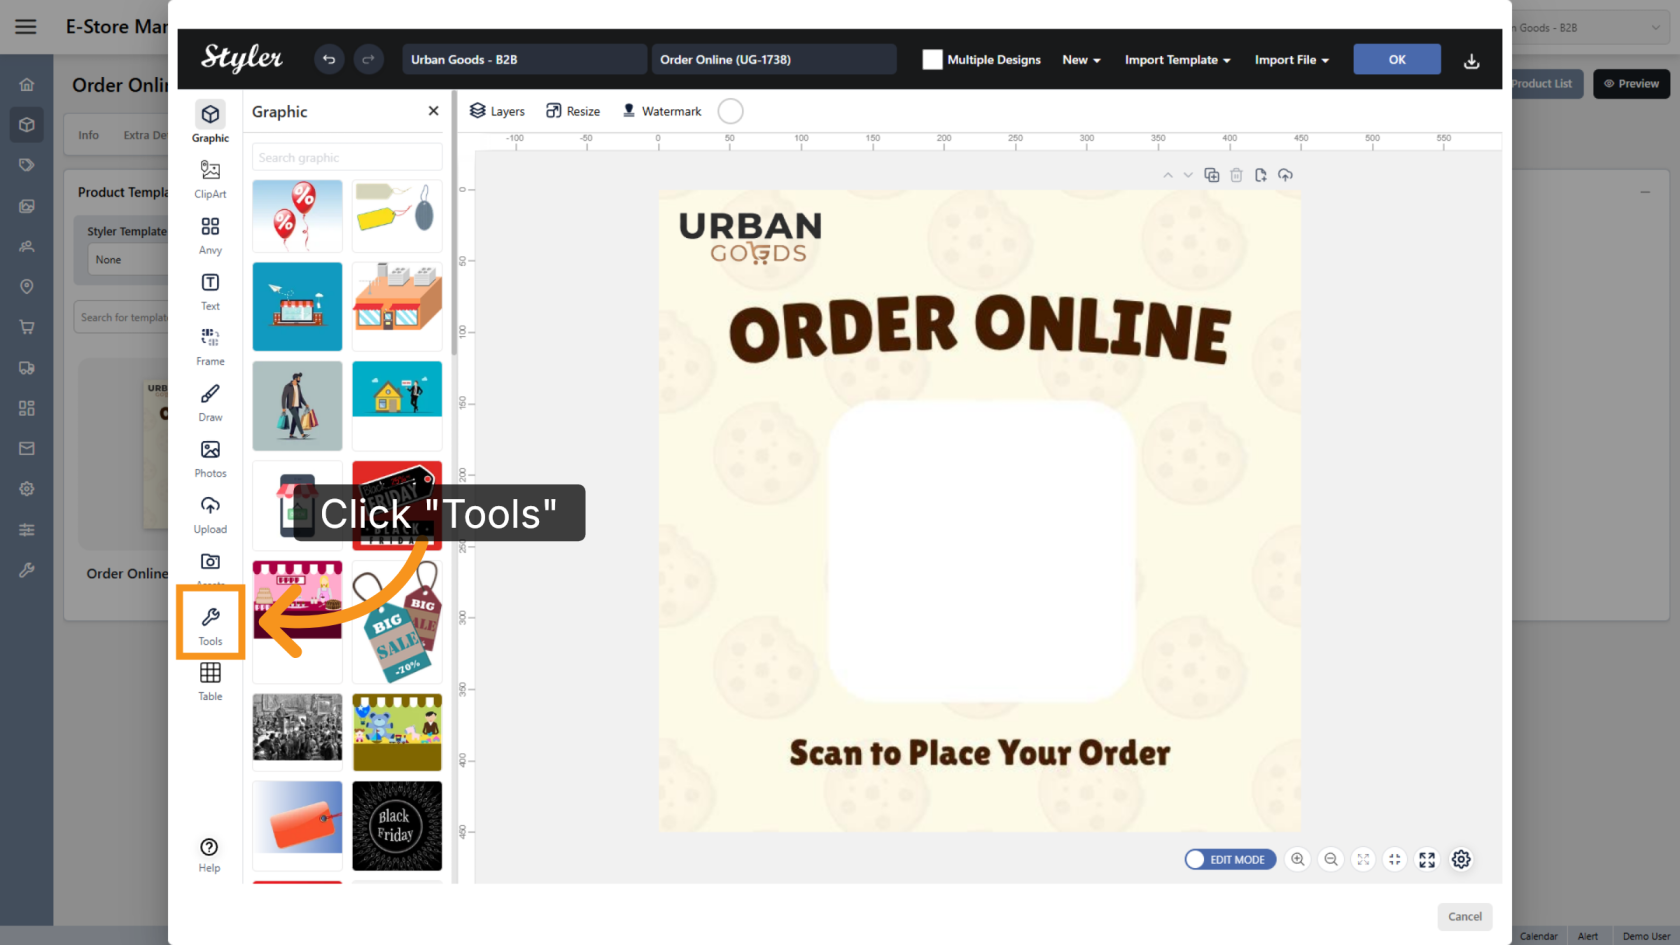
Task: Open the Layers panel
Action: pyautogui.click(x=497, y=111)
